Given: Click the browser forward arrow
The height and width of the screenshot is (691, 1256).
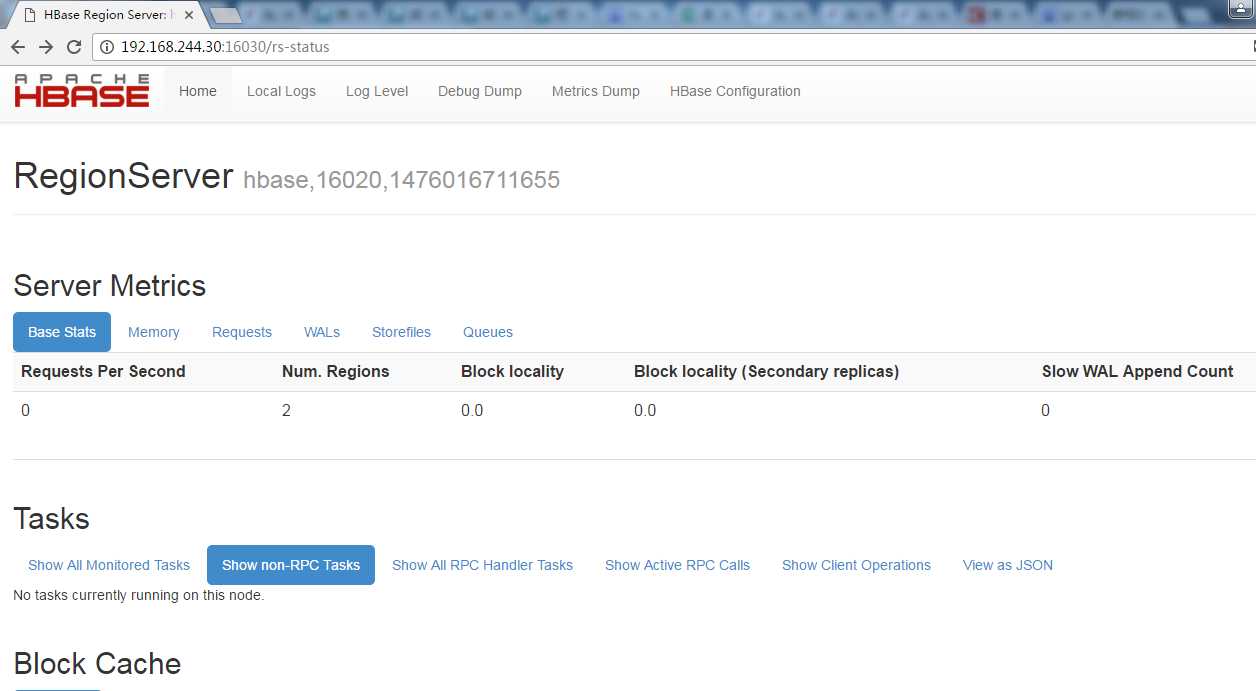Looking at the screenshot, I should click(45, 47).
